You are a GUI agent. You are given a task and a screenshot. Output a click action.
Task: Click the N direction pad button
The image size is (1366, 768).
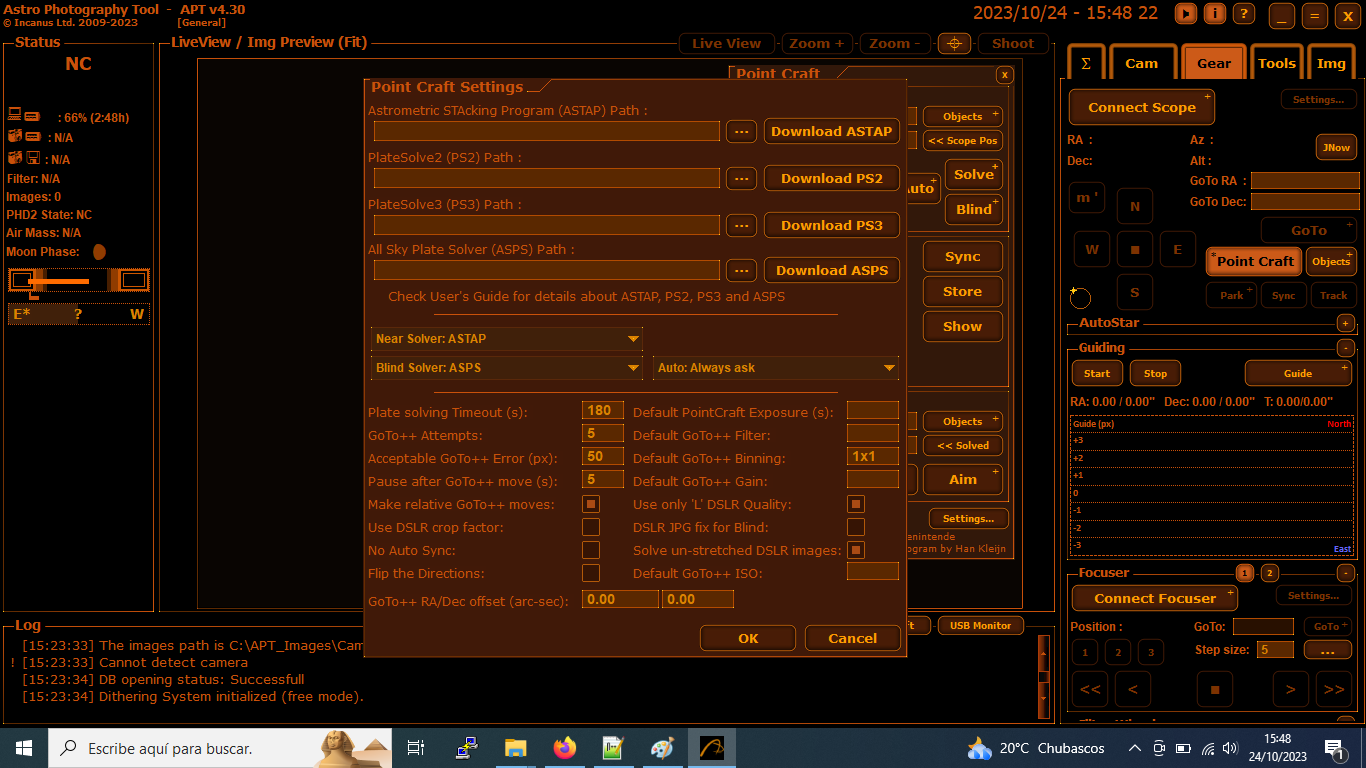pos(1134,206)
